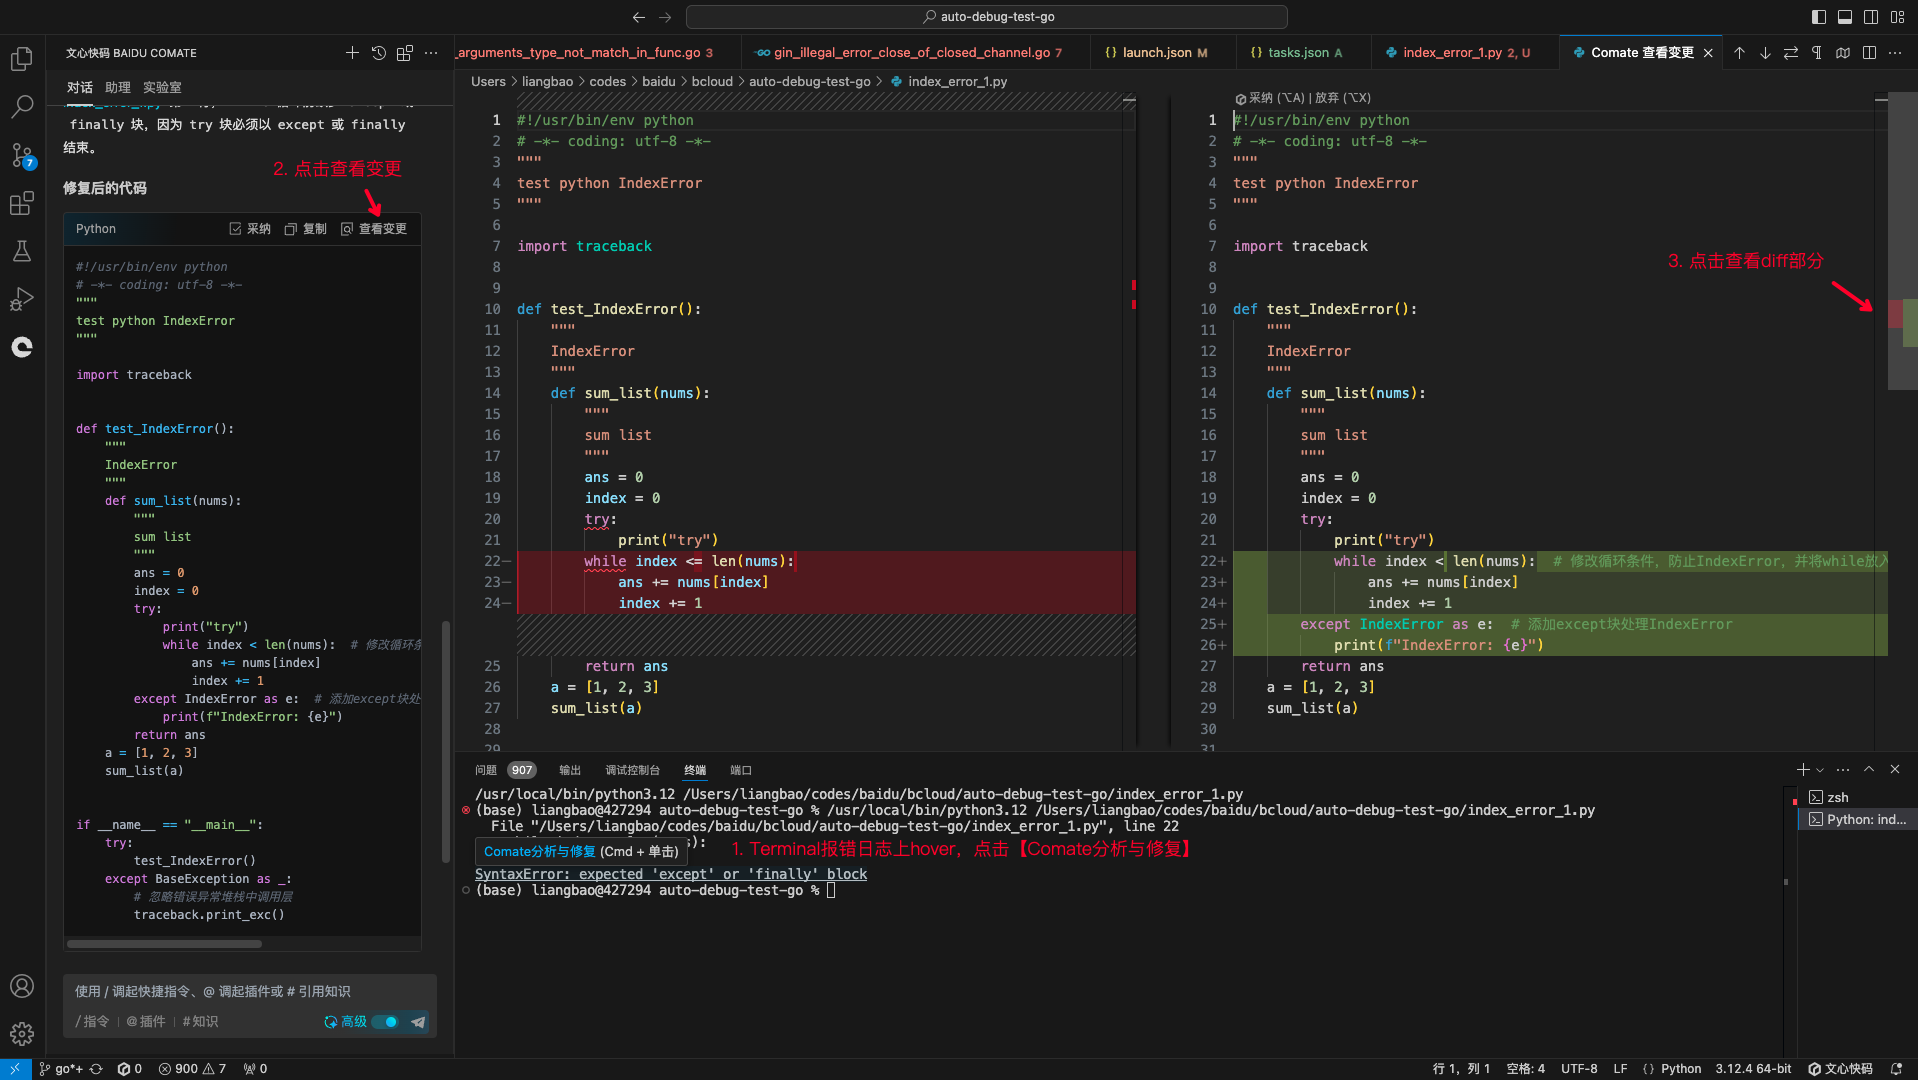Maximize panel with chevron up
Viewport: 1918px width, 1080px height.
click(x=1869, y=770)
